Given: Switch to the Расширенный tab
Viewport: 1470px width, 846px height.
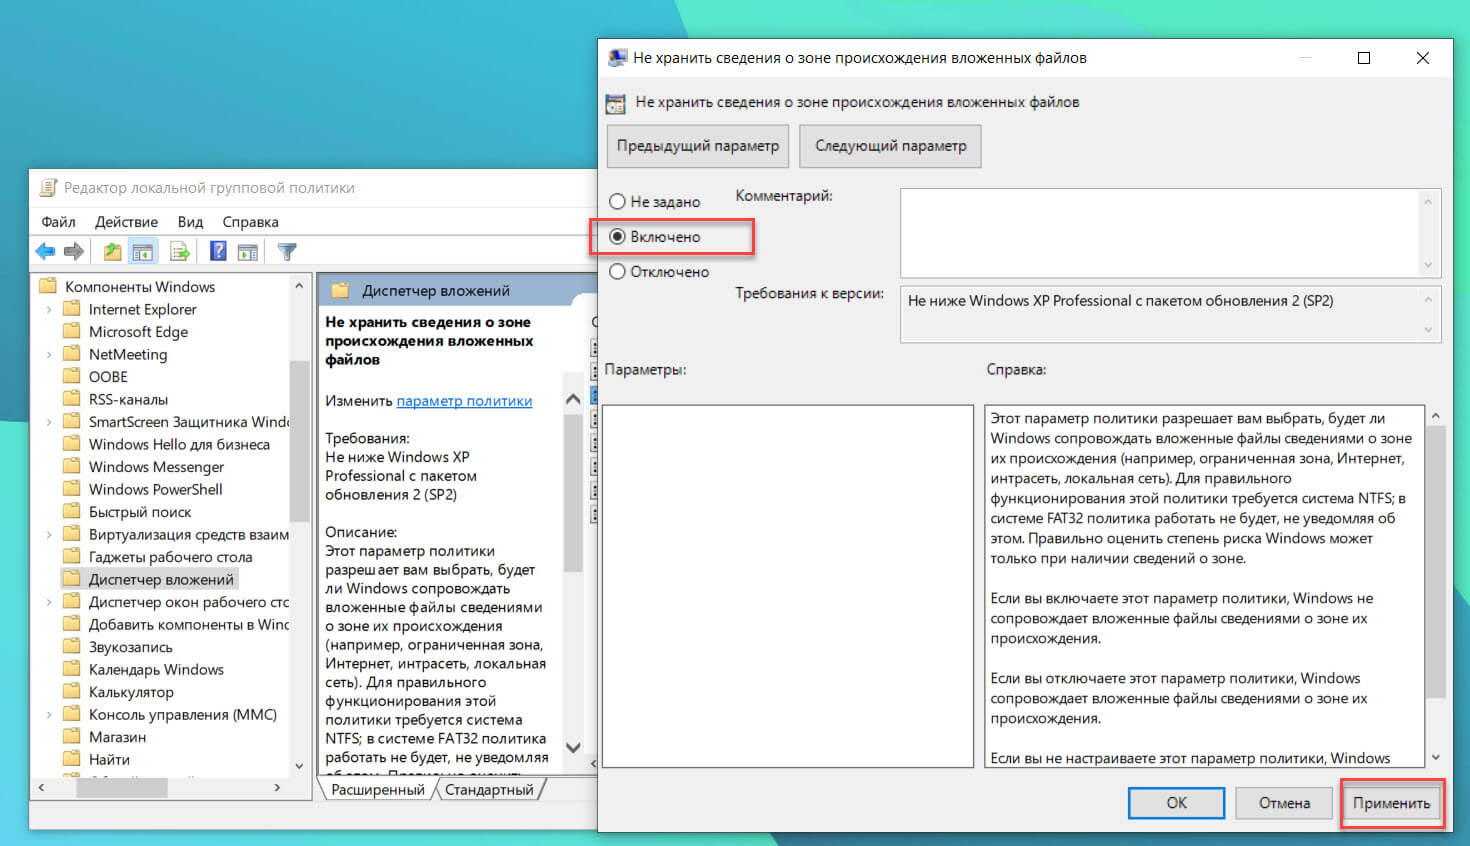Looking at the screenshot, I should tap(378, 790).
